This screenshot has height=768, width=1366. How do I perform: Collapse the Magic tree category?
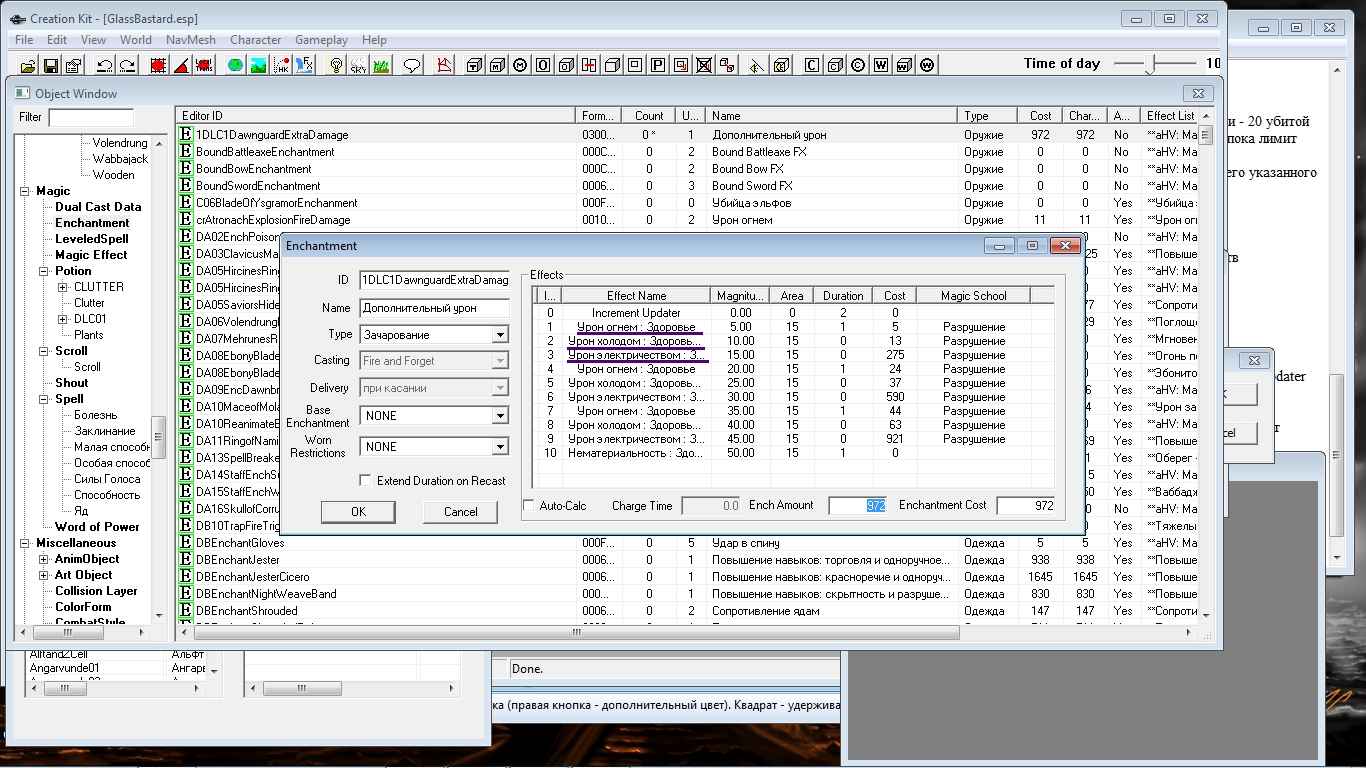[x=25, y=191]
